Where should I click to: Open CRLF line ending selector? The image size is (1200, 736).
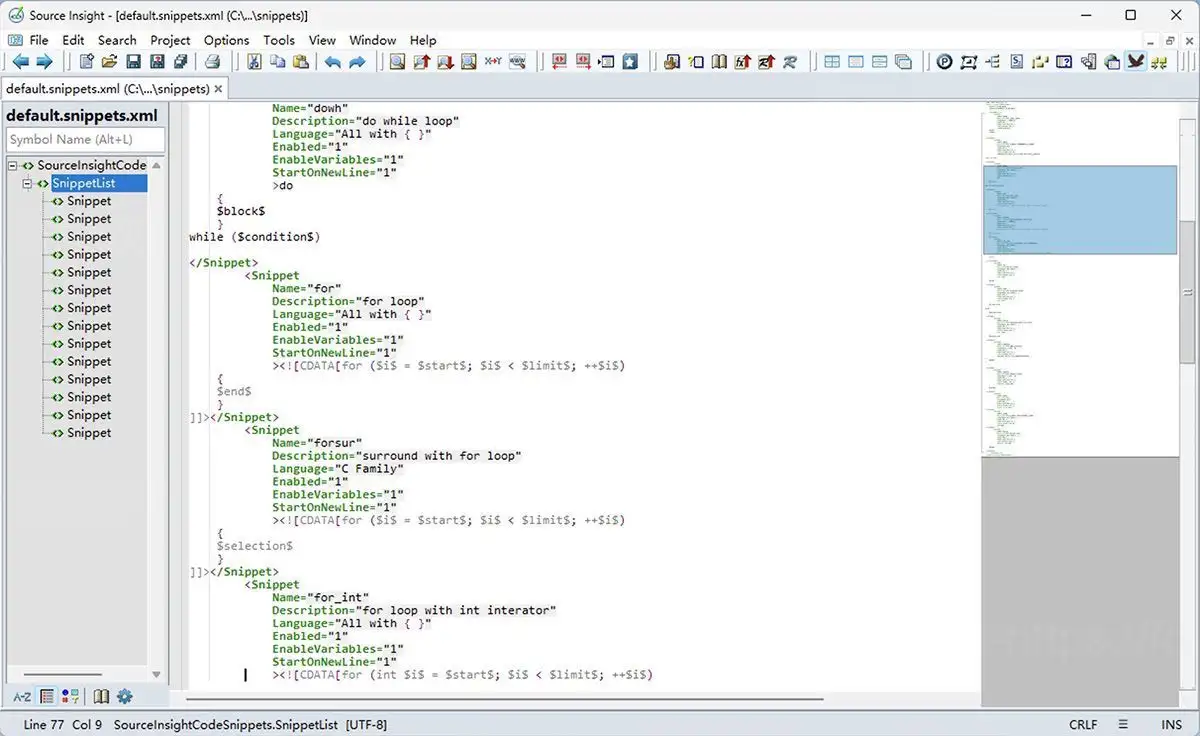tap(1083, 724)
